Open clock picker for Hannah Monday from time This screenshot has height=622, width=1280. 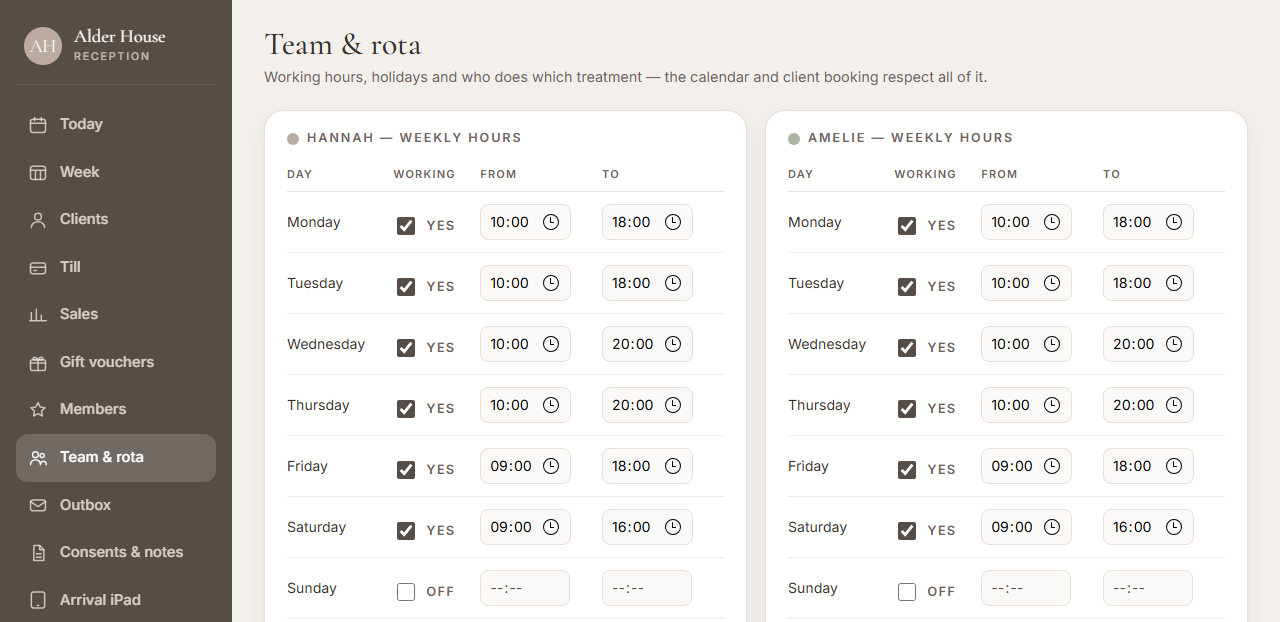[x=551, y=222]
